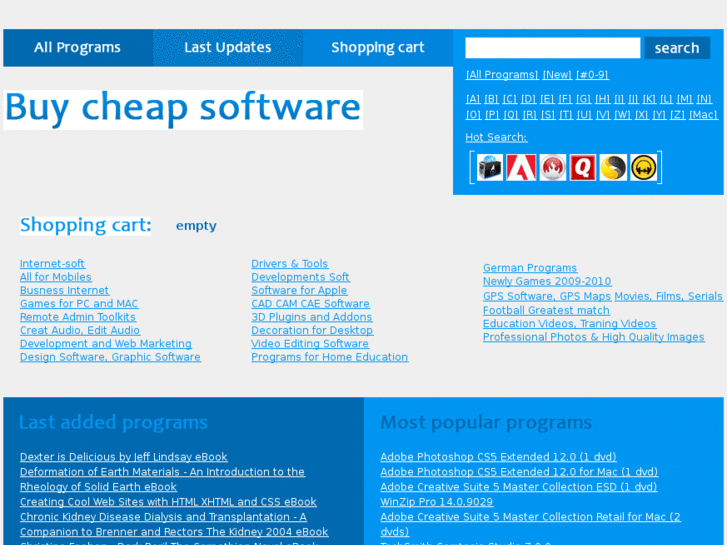Open the [All Programs] index link

(502, 75)
